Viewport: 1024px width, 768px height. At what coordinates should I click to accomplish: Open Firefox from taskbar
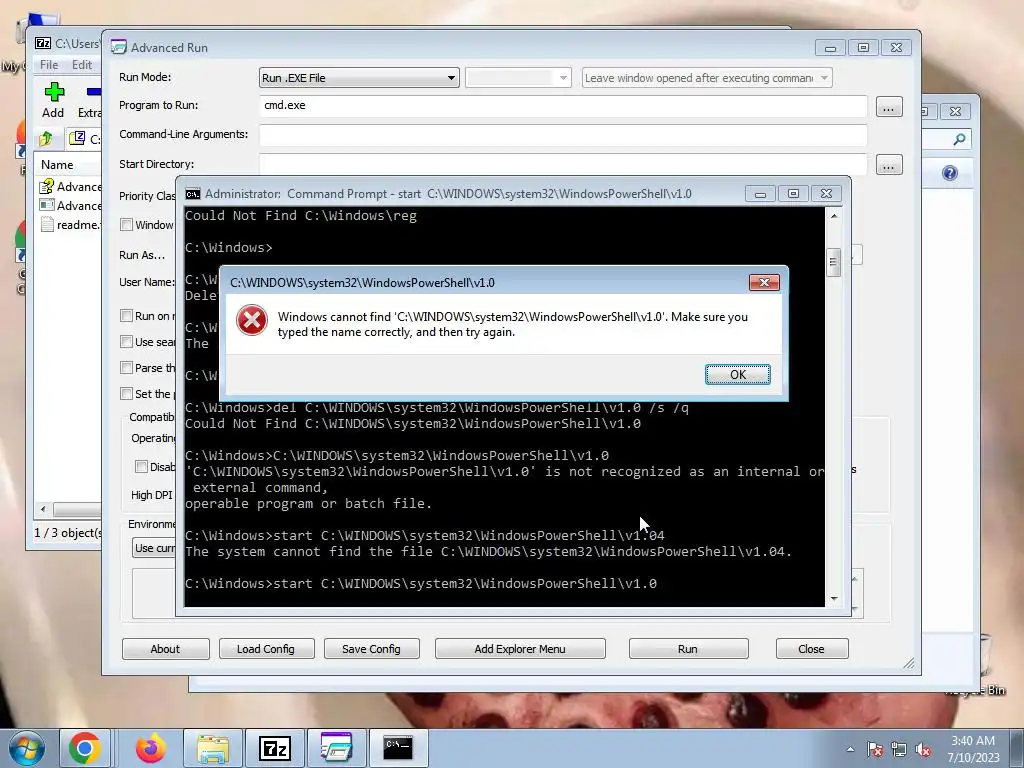[150, 748]
